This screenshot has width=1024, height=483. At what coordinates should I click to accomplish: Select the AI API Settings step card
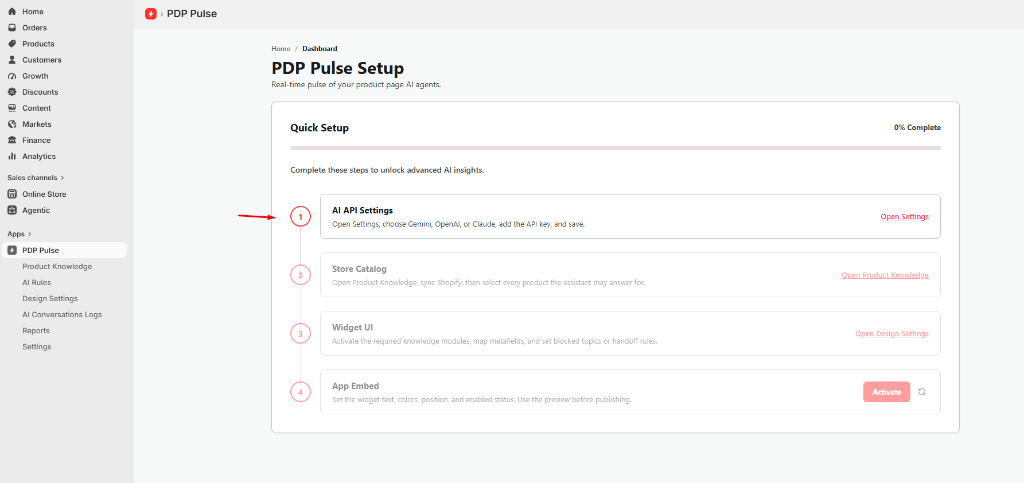[630, 217]
